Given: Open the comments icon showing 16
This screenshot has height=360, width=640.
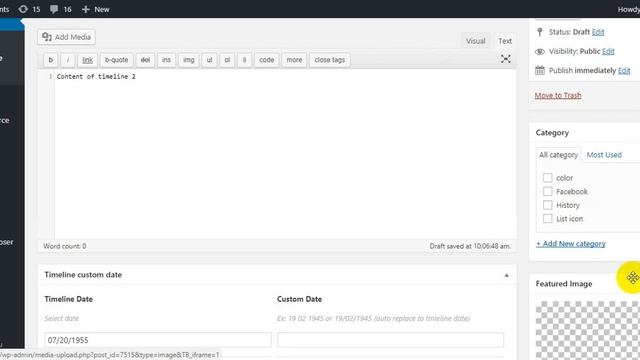Looking at the screenshot, I should 60,9.
